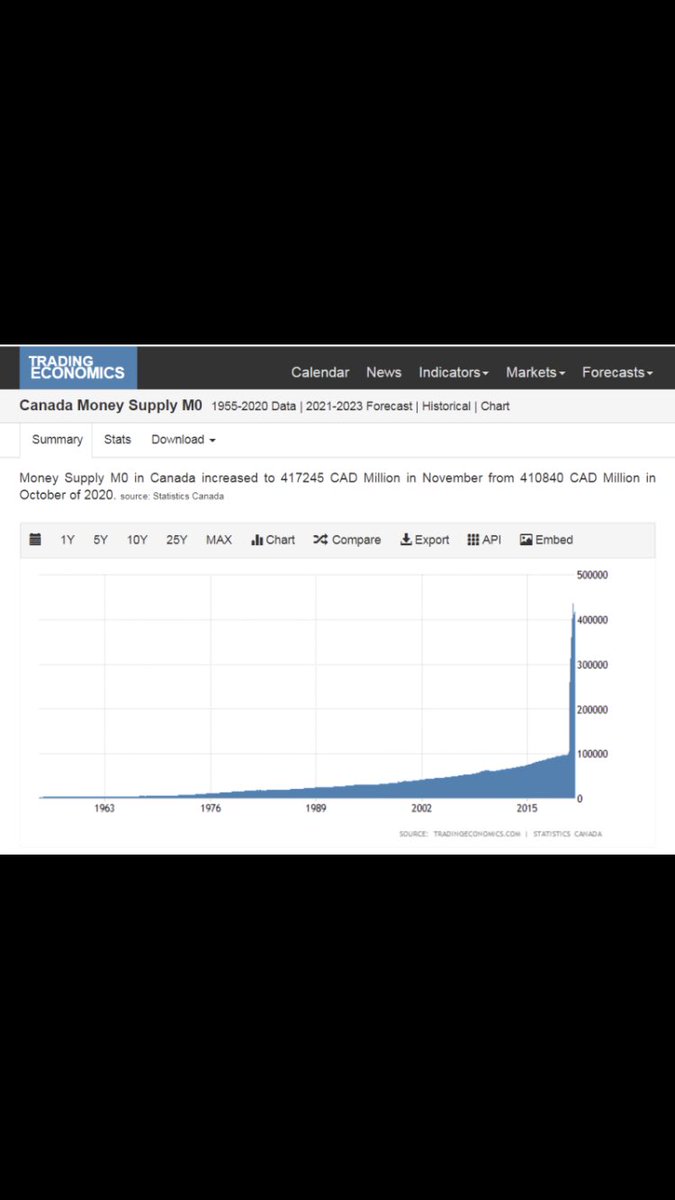Image resolution: width=675 pixels, height=1200 pixels.
Task: Switch to the Summary tab
Action: click(57, 440)
